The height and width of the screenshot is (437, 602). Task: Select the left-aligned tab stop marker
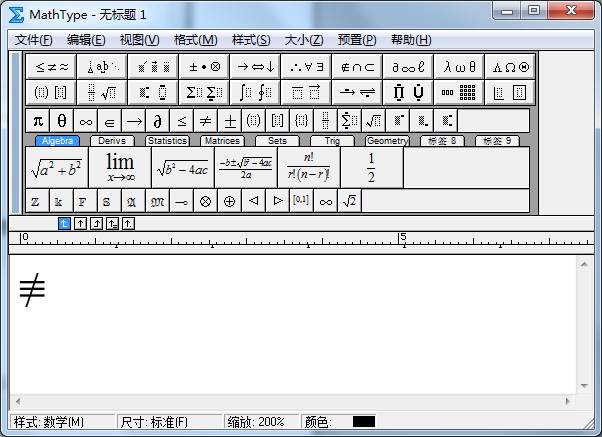pos(64,223)
